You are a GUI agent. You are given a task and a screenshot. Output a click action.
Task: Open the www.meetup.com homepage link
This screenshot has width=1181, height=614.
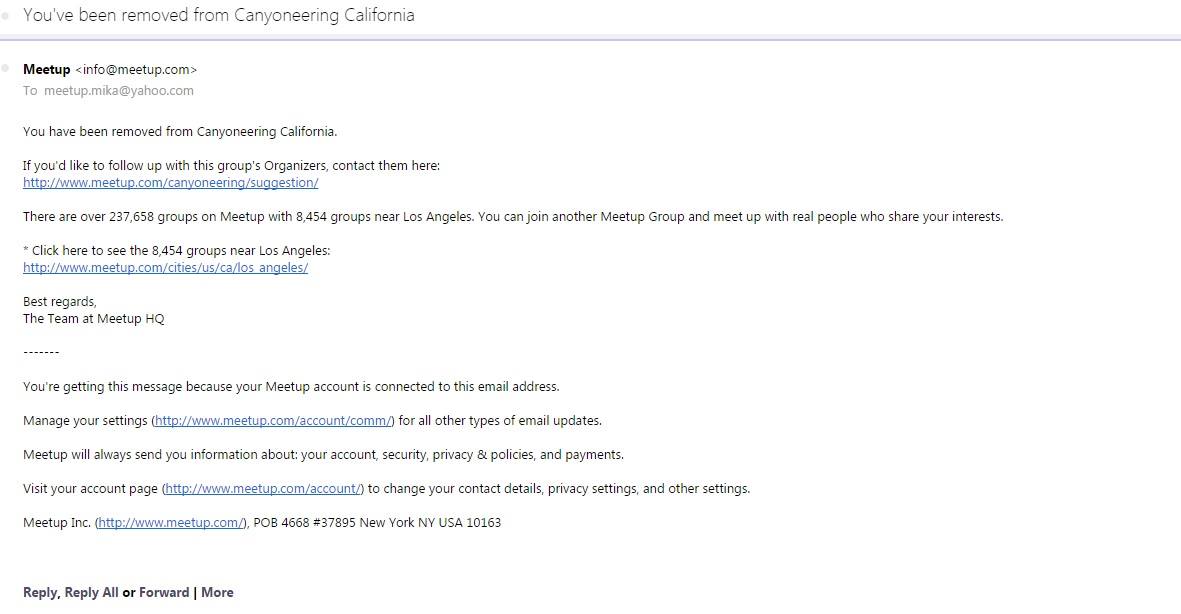point(171,523)
